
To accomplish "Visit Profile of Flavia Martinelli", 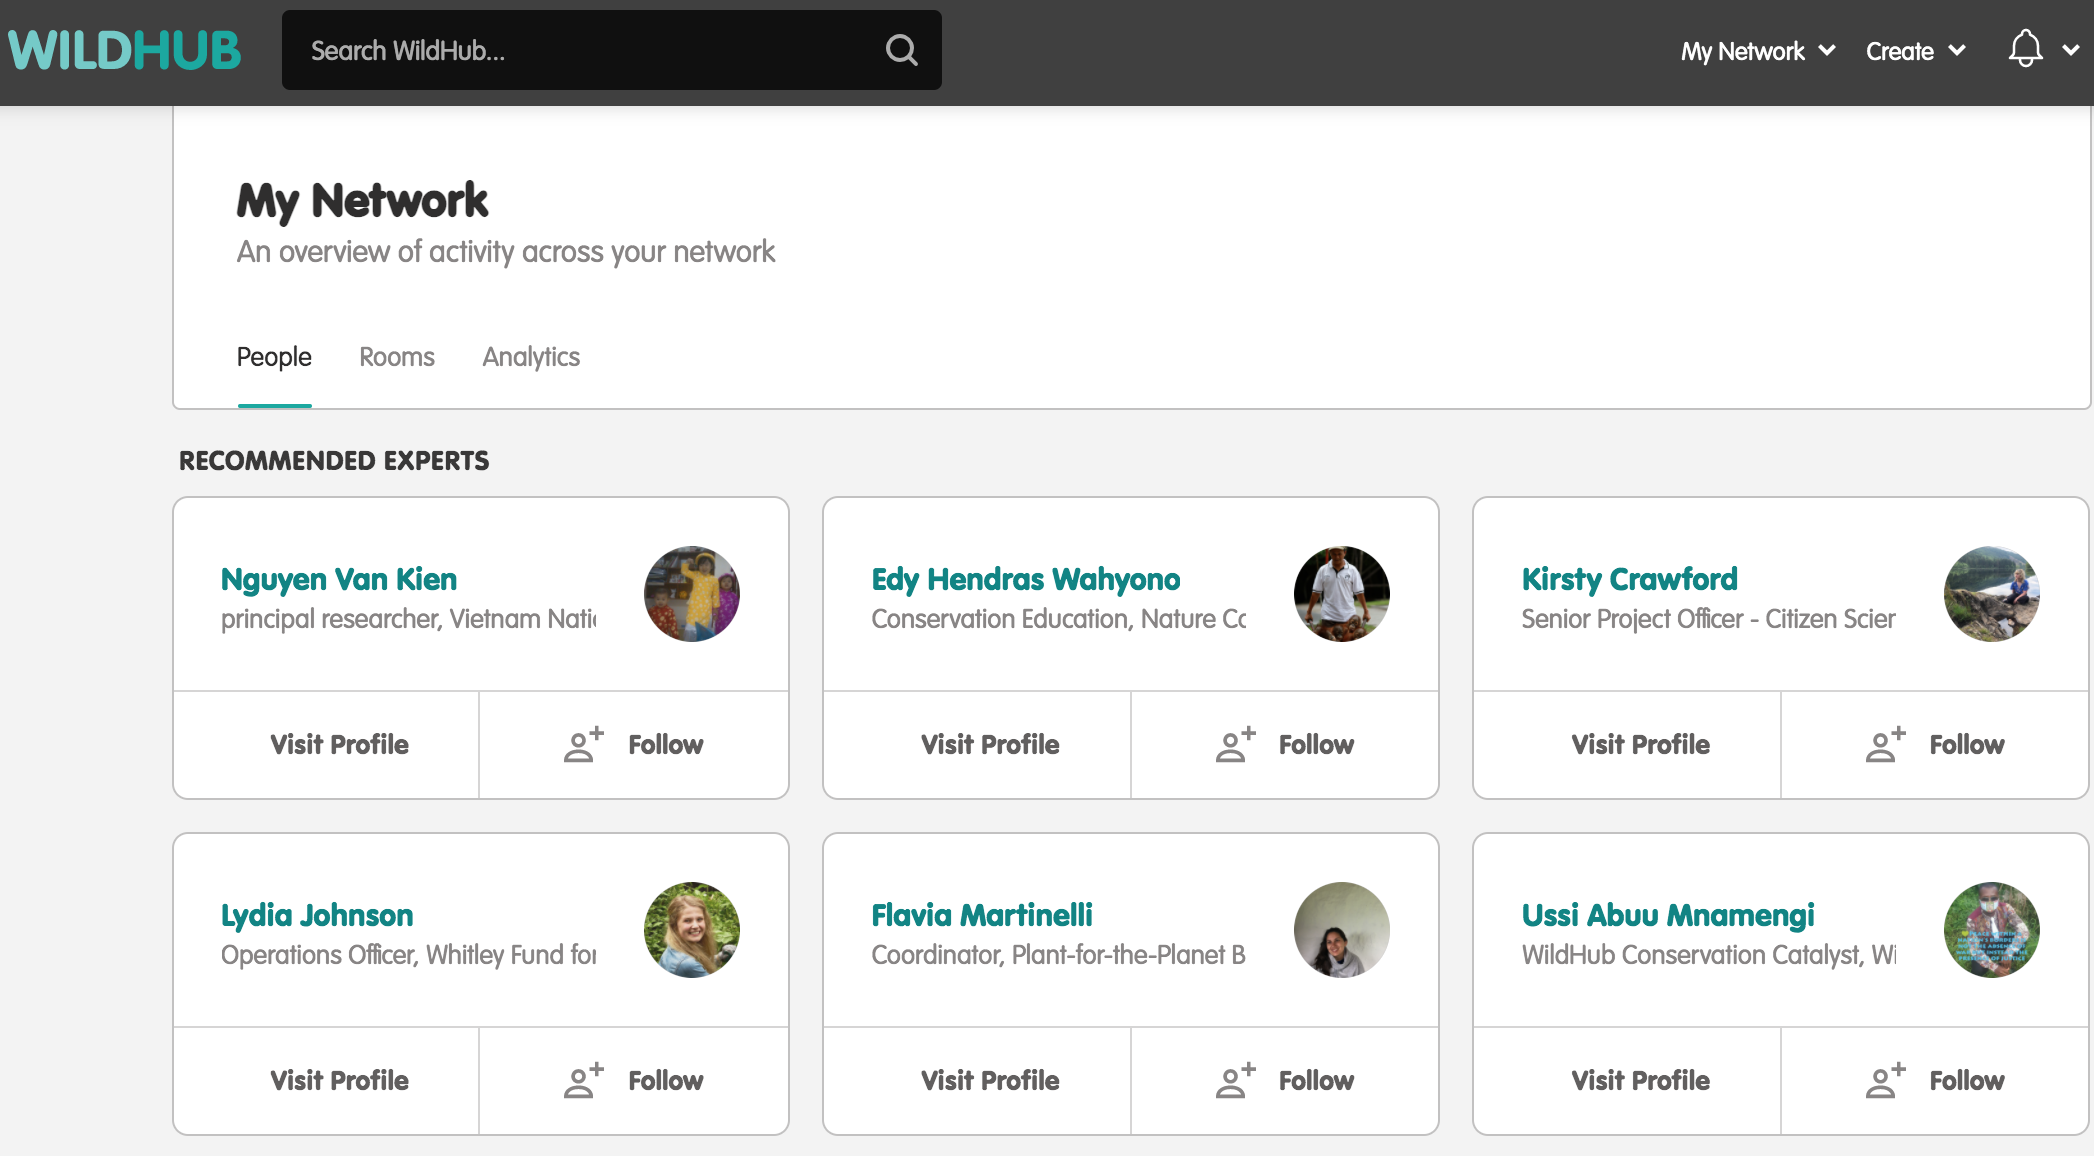I will 989,1081.
